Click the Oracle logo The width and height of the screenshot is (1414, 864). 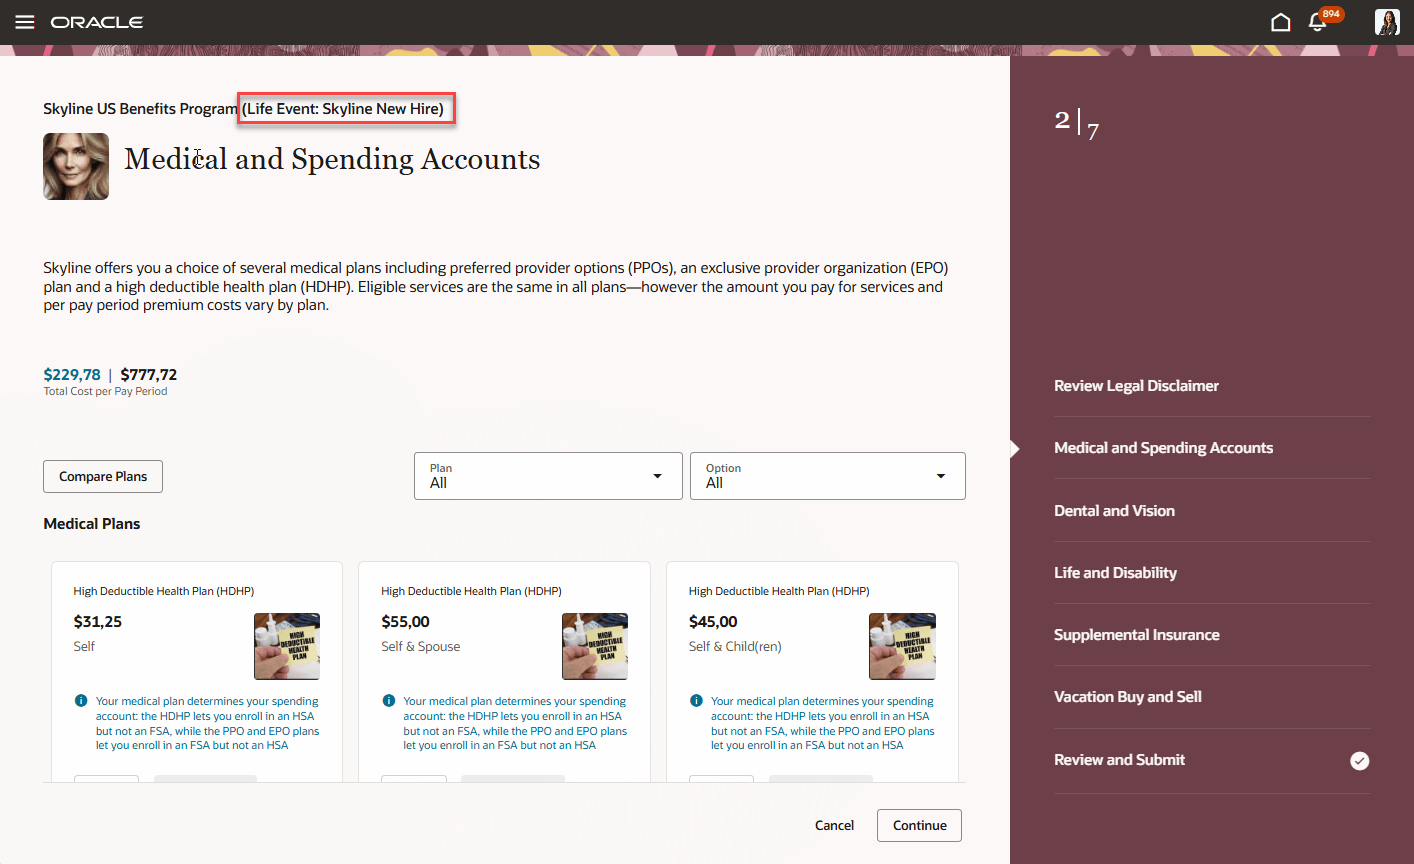click(96, 21)
